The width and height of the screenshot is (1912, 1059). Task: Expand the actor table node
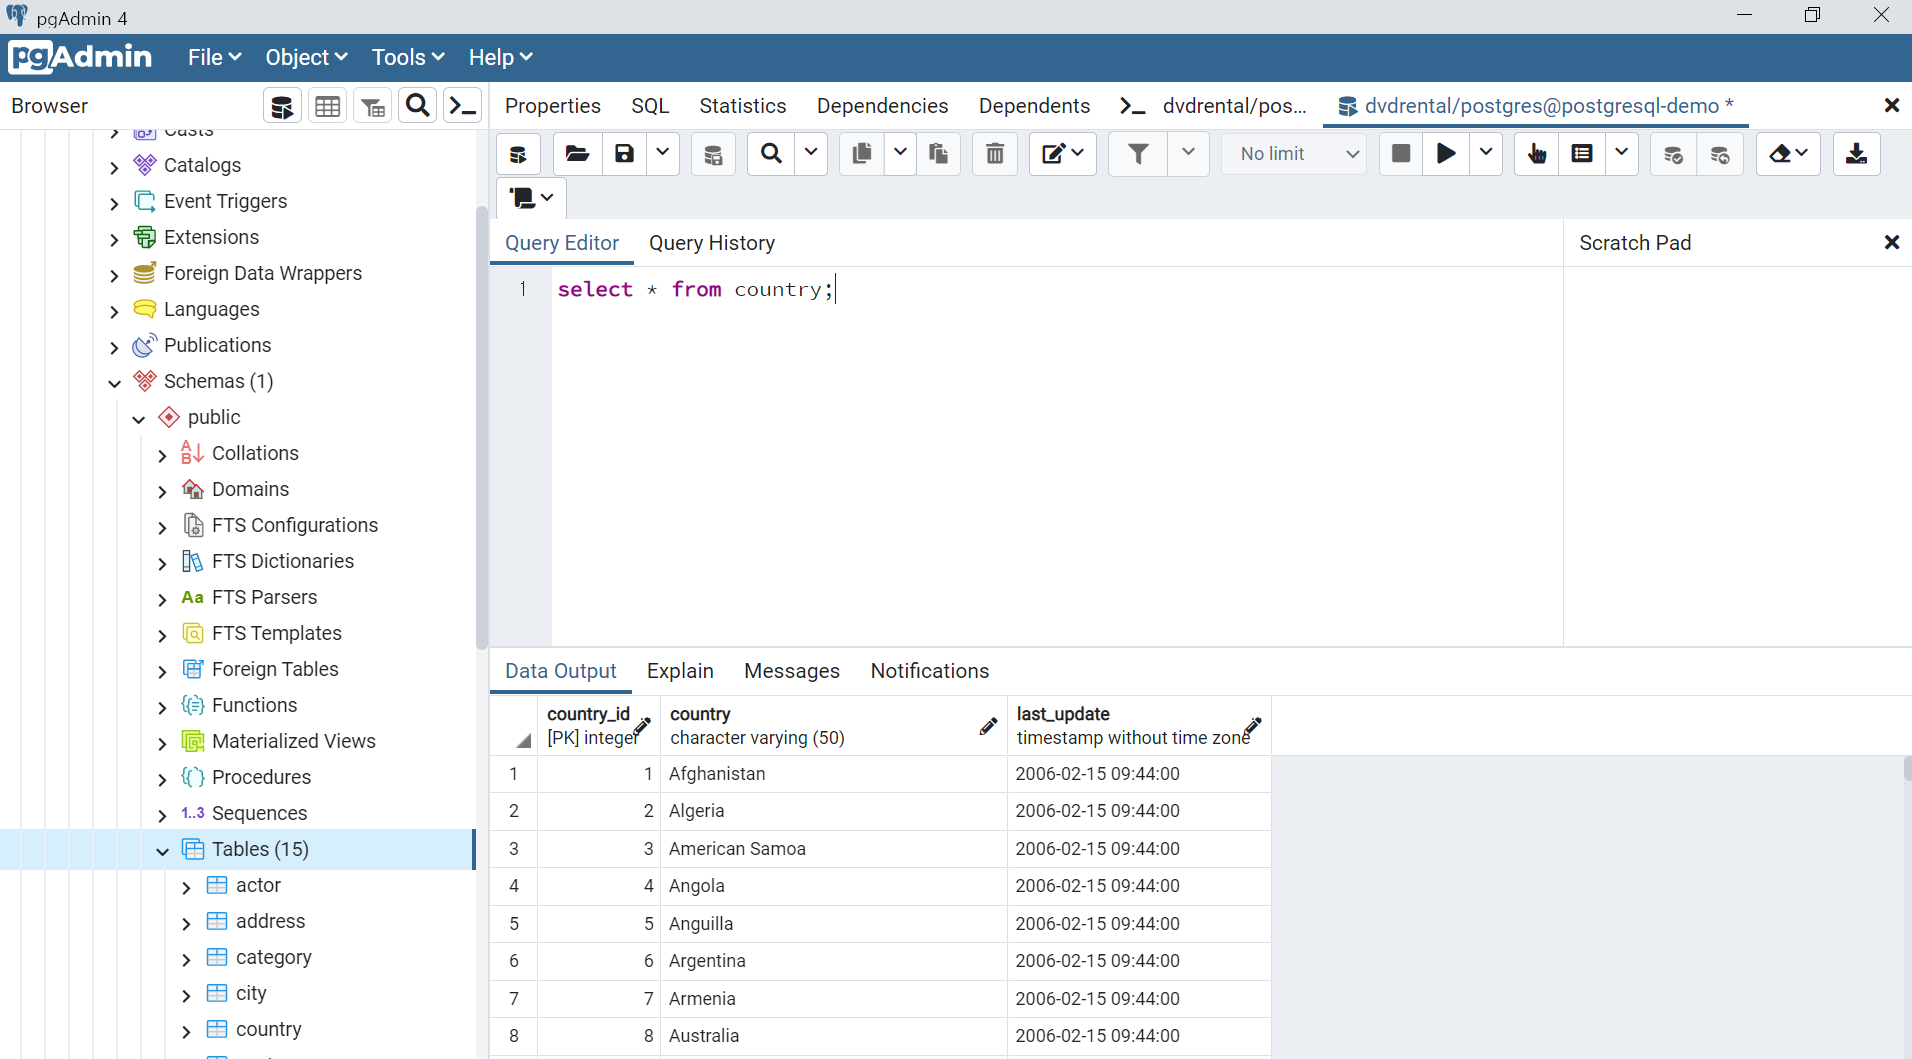[x=186, y=887]
